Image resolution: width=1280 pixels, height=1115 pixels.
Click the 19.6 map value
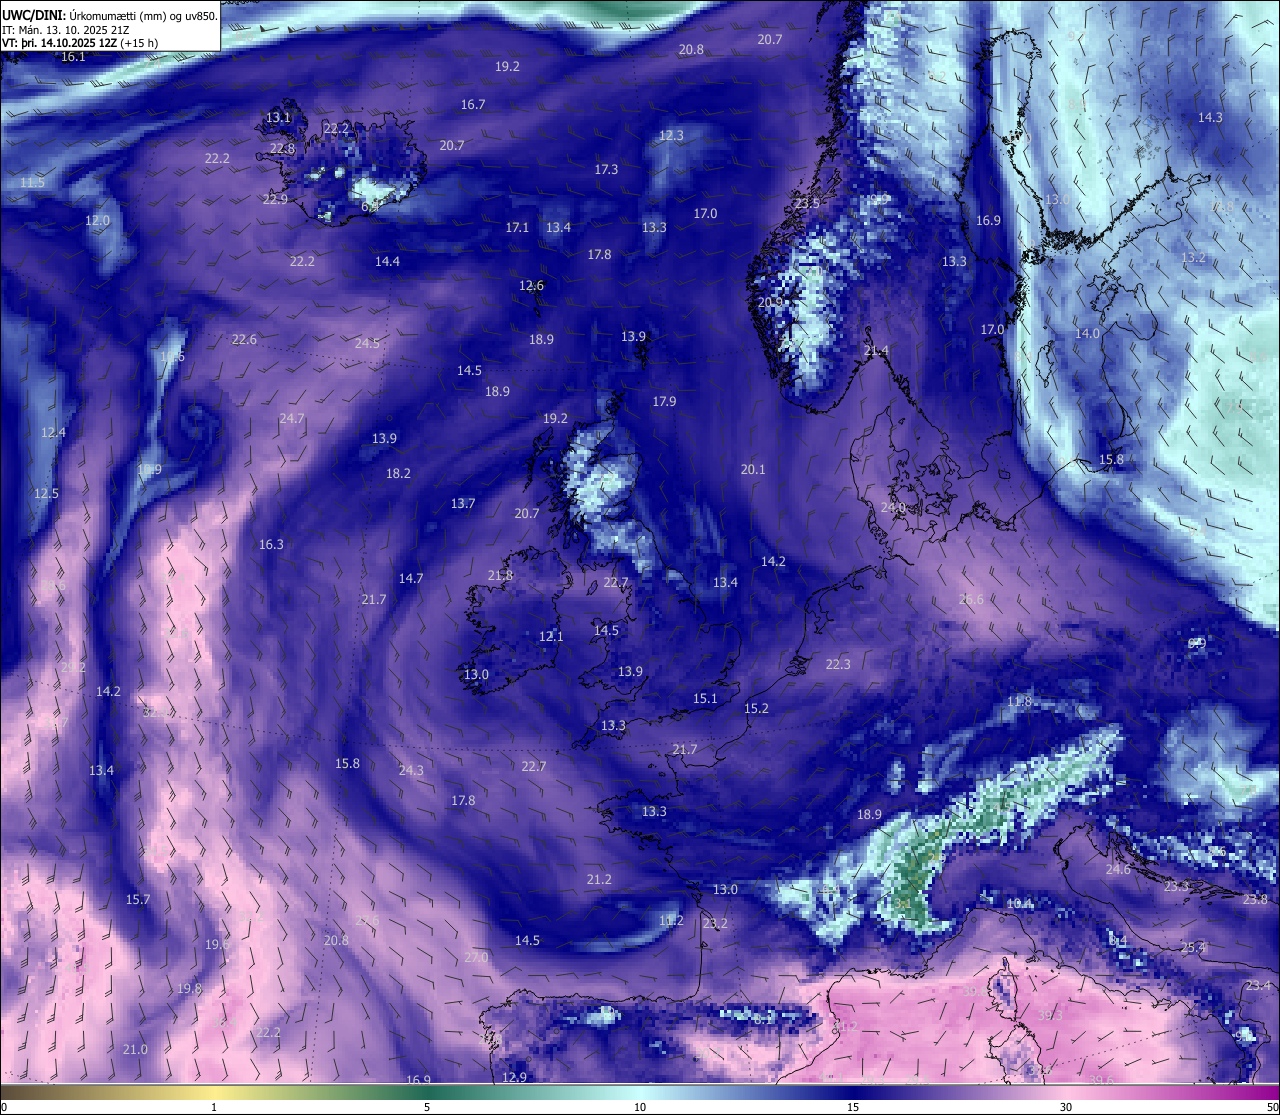click(217, 945)
